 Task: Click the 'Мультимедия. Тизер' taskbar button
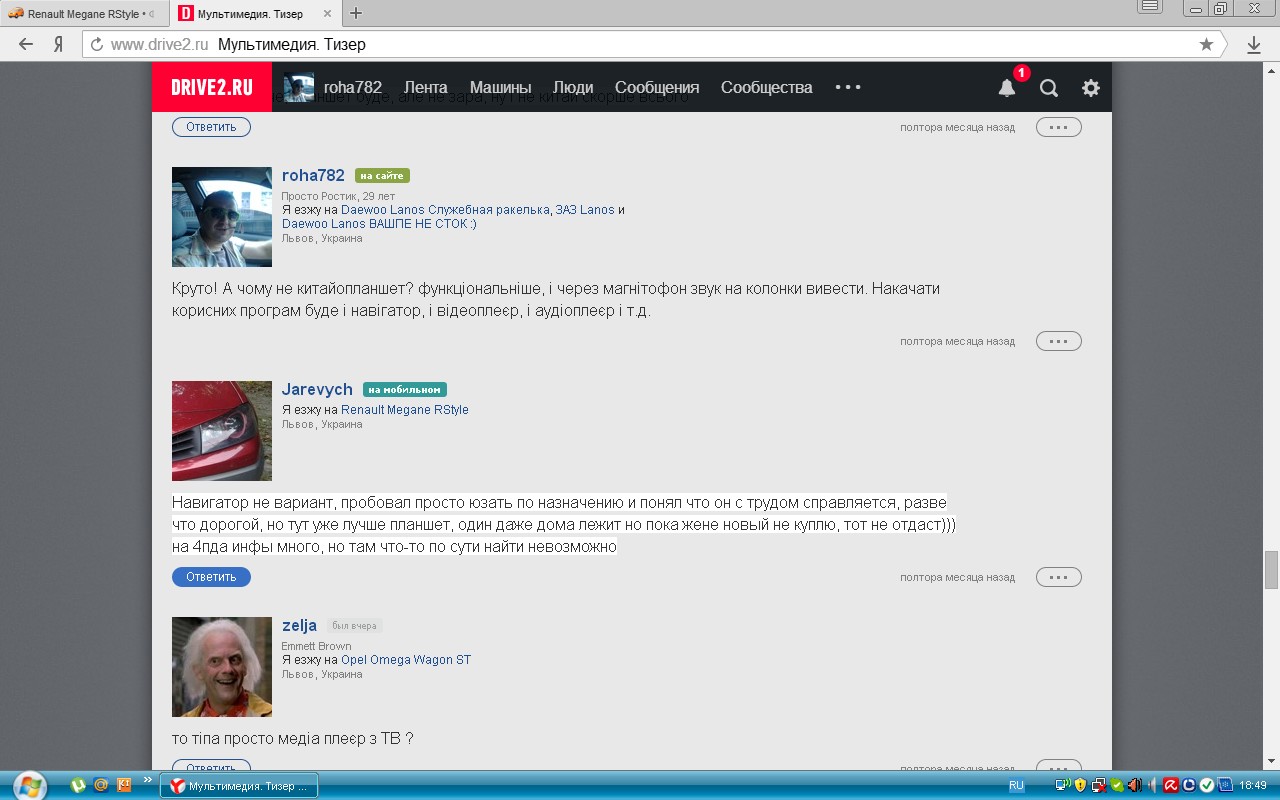(x=239, y=786)
